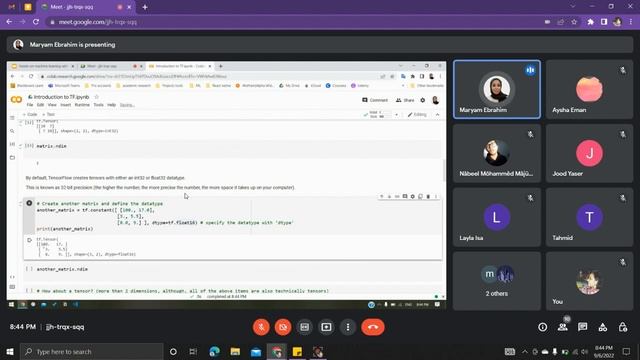The height and width of the screenshot is (360, 640).
Task: Open the '2 others' participant tile
Action: [x=497, y=281]
